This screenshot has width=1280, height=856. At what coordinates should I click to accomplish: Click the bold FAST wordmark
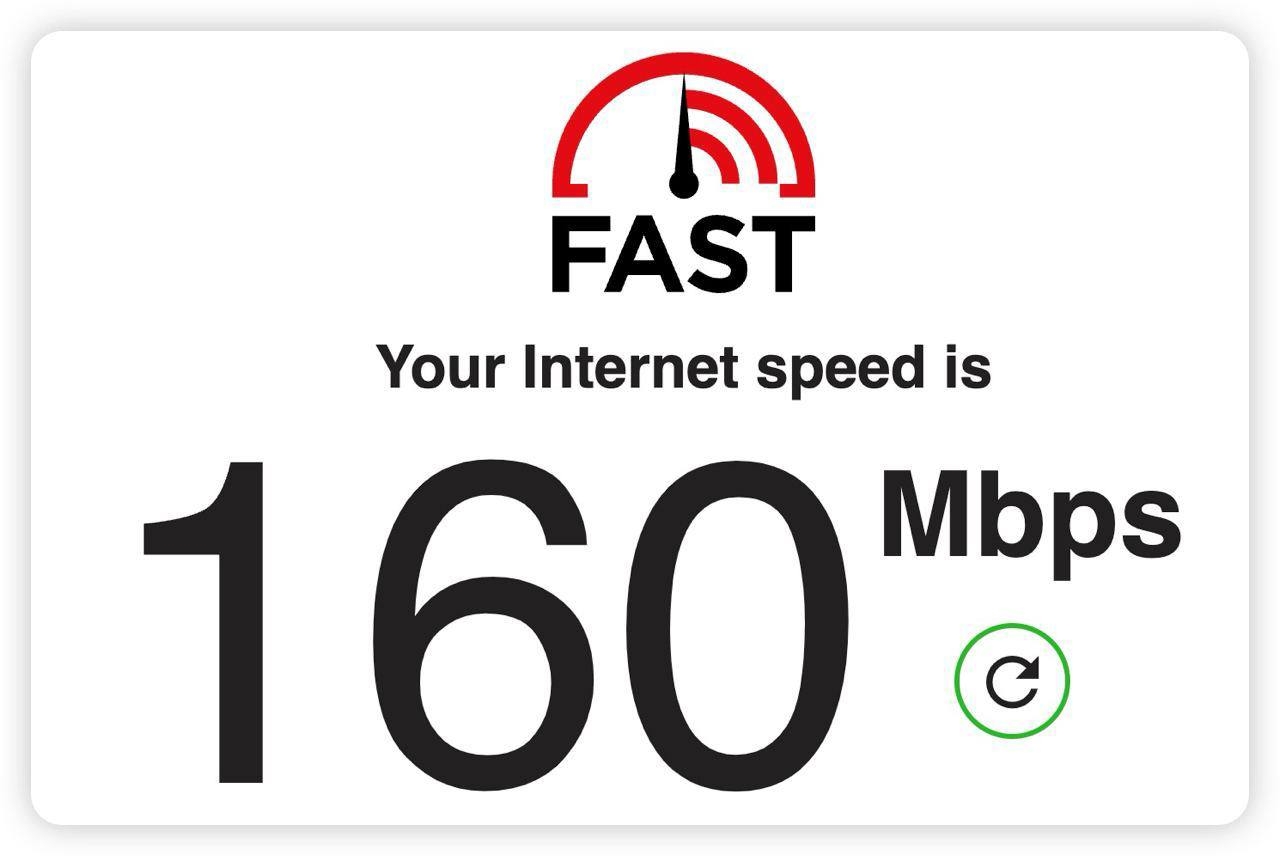point(683,256)
